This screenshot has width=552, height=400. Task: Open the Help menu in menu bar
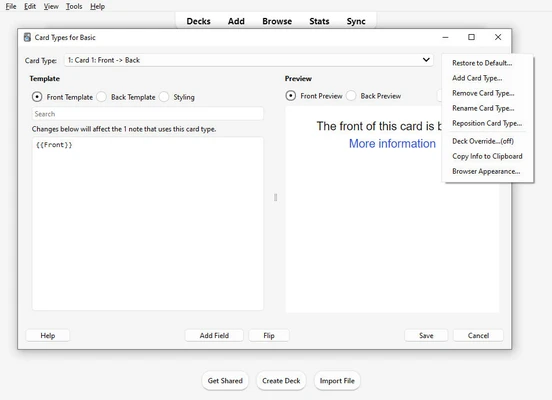click(x=98, y=6)
